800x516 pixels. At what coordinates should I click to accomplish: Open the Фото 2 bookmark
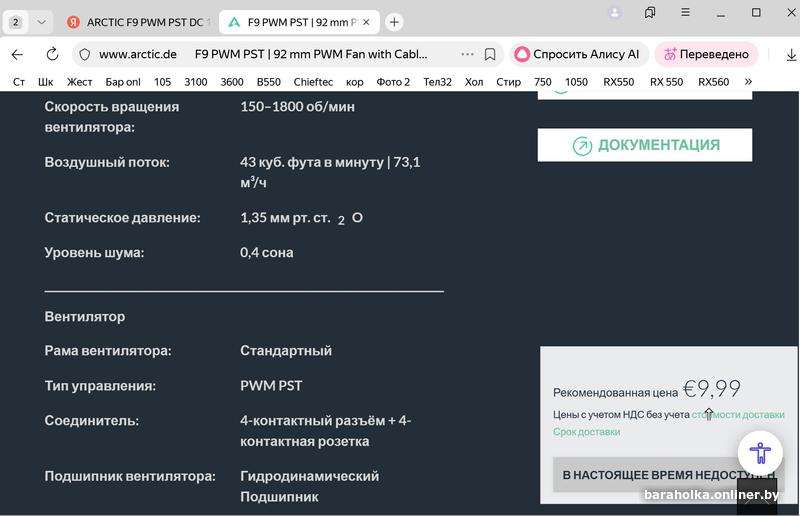393,82
